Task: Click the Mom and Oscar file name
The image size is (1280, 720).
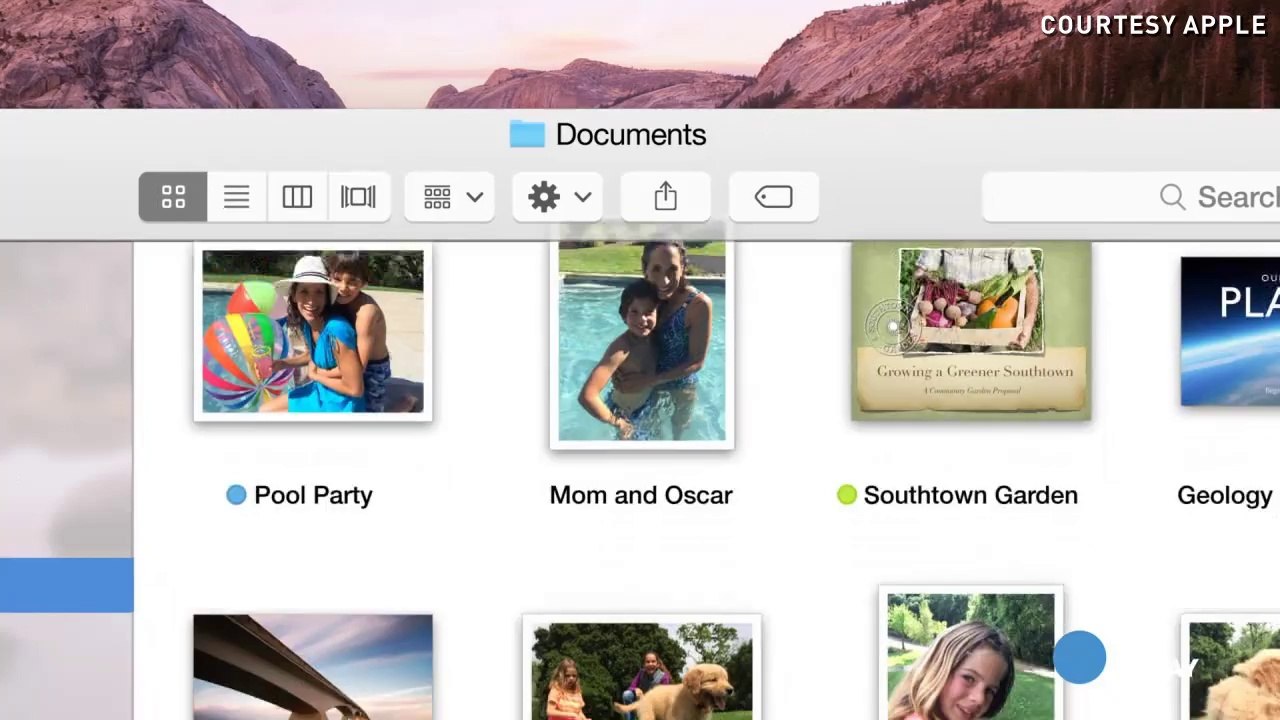Action: [641, 495]
